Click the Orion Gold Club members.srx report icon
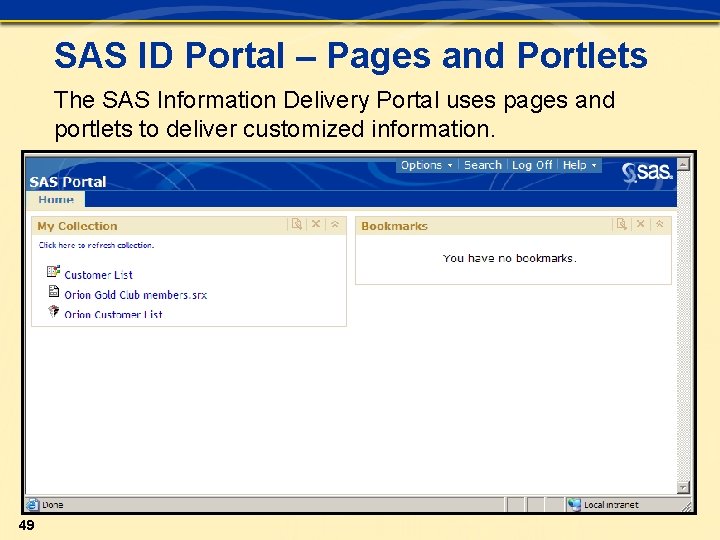This screenshot has height=540, width=720. (54, 291)
